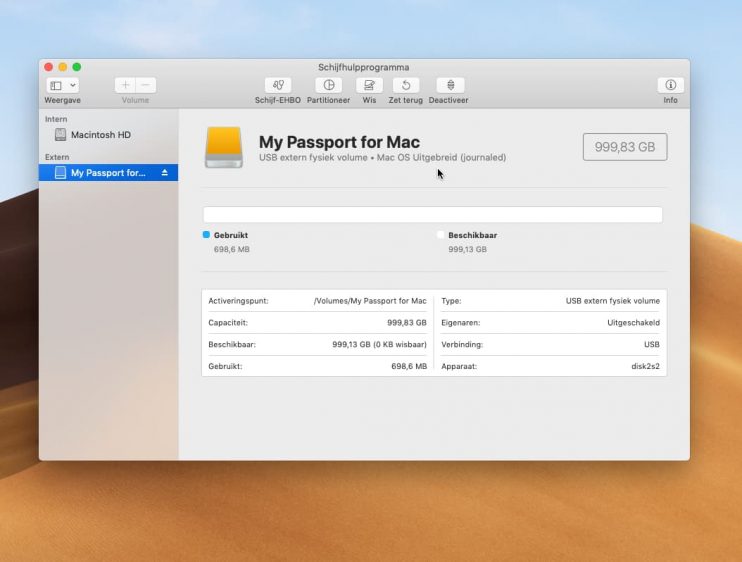Click the 698,6 MB text under Gebruikt legend

[231, 249]
